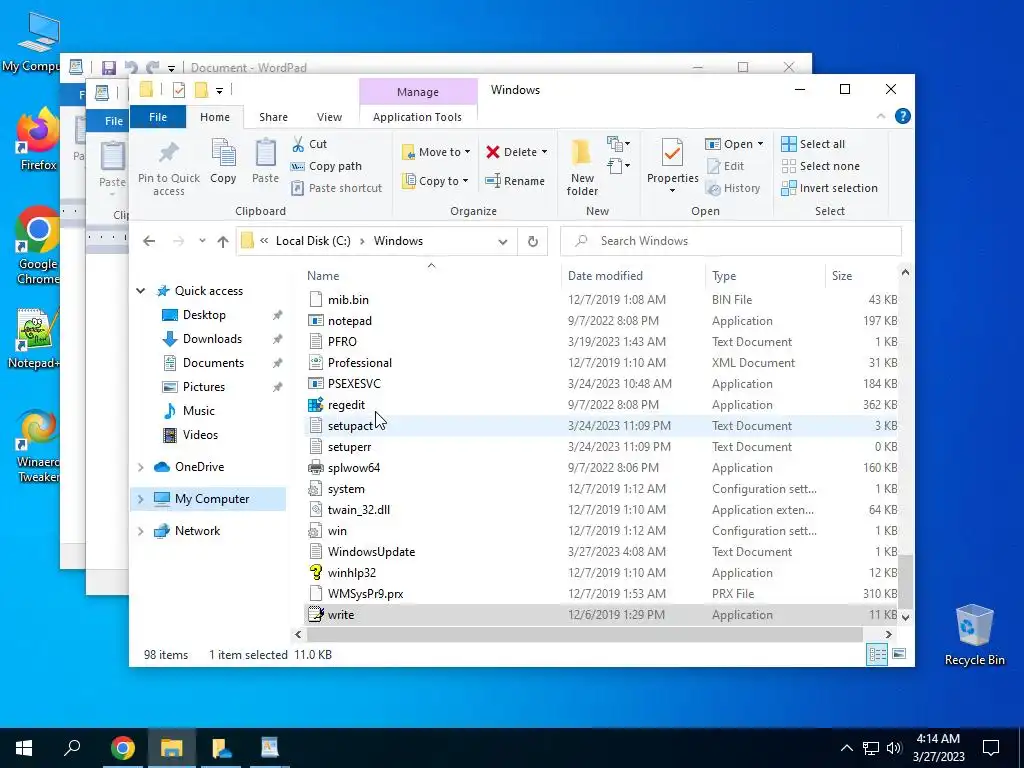
Task: Select the notepad application file
Action: (x=349, y=321)
